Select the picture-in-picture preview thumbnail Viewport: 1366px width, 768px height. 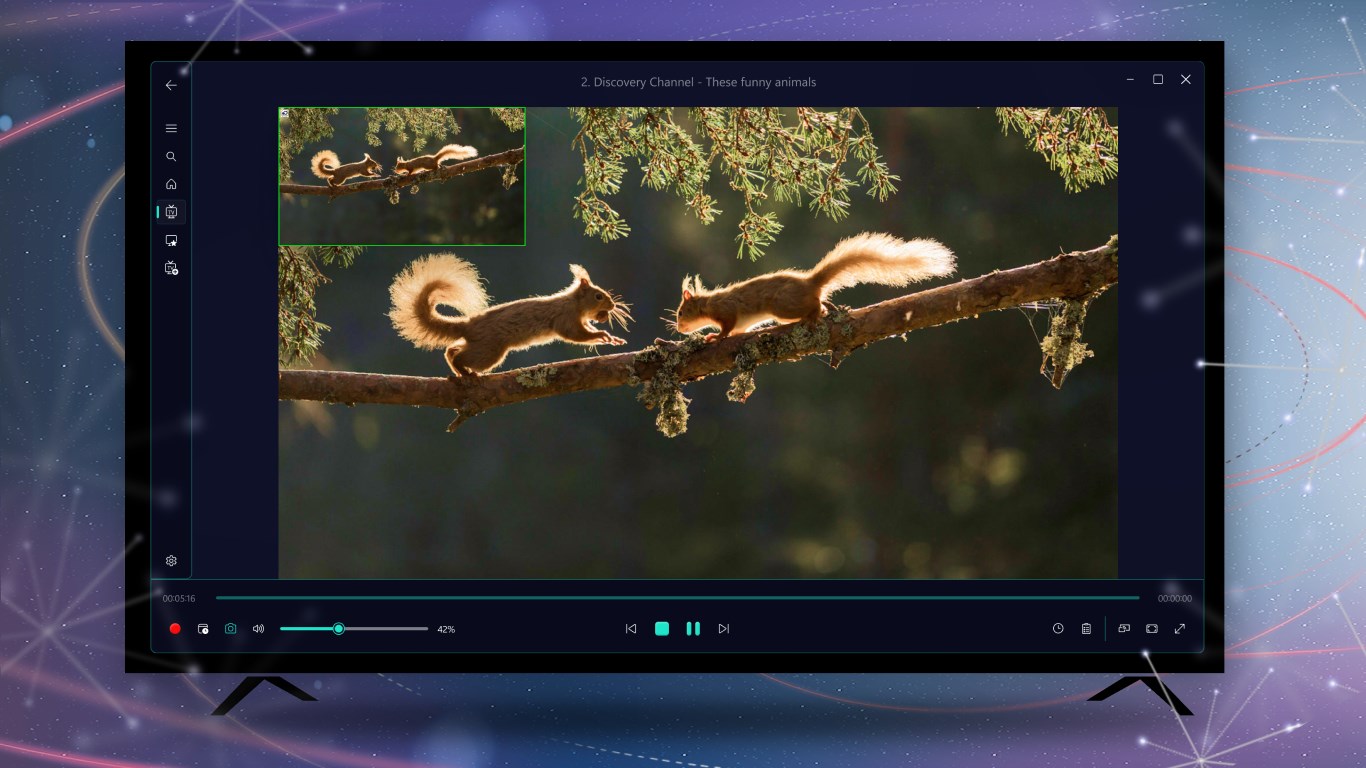[402, 176]
